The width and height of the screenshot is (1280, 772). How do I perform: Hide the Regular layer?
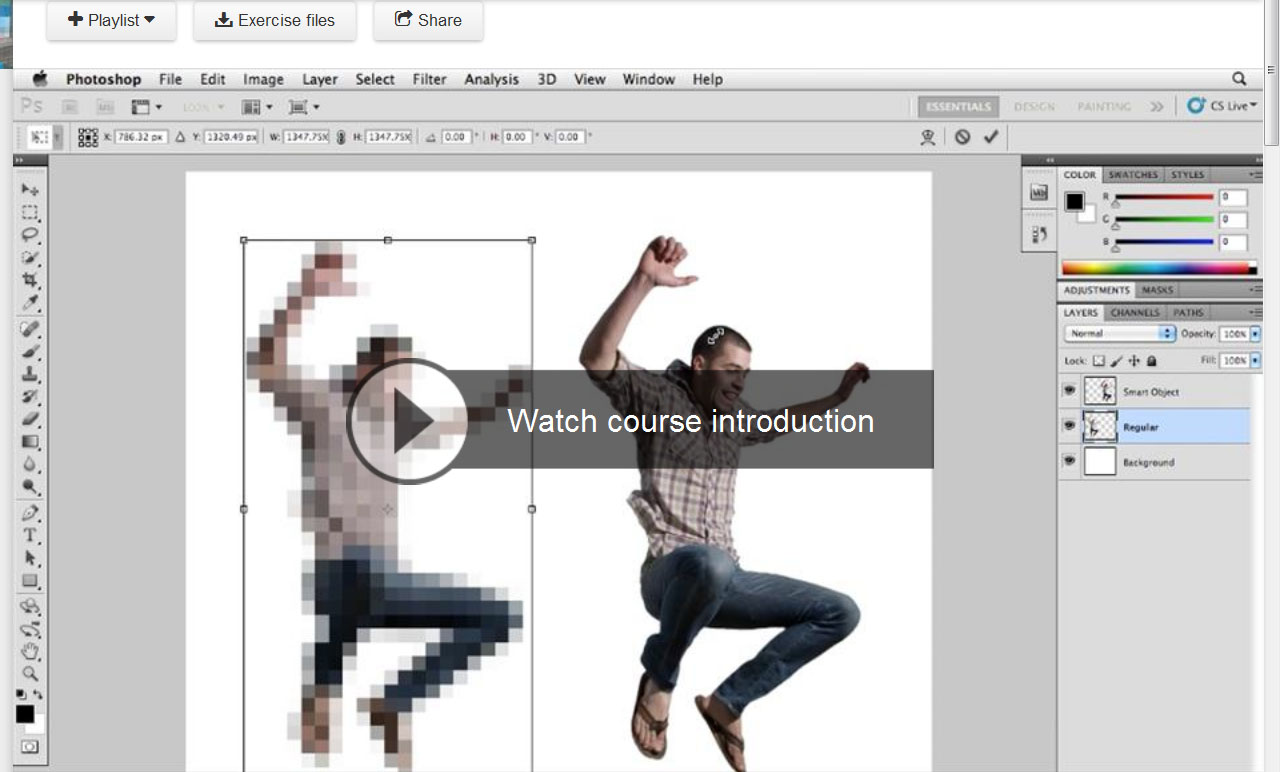pyautogui.click(x=1070, y=426)
